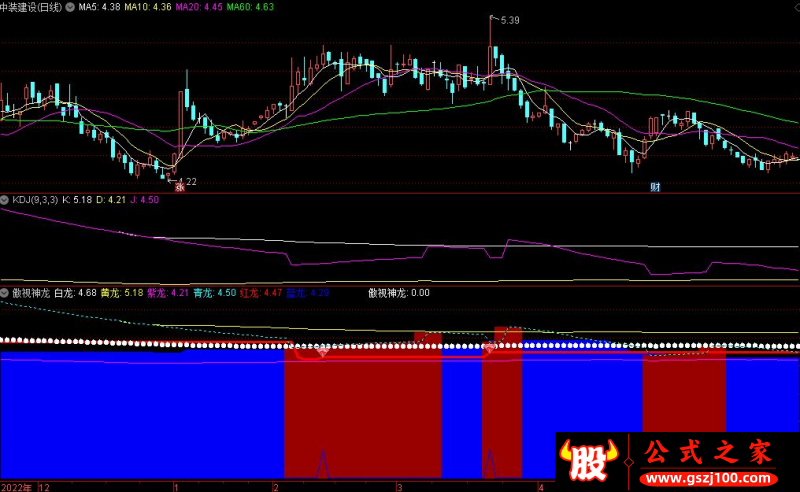This screenshot has width=800, height=492.
Task: Click the 2022年 date on time axis
Action: 17,486
